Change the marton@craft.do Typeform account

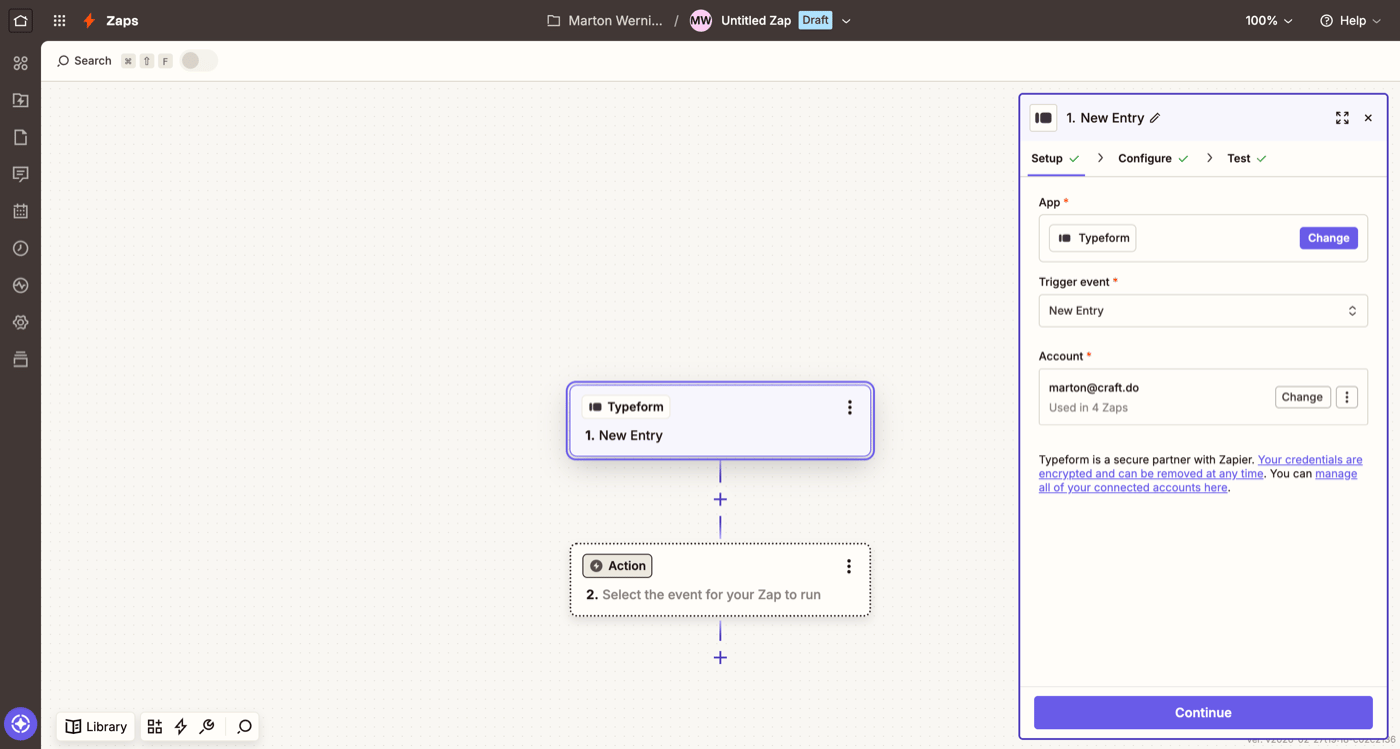pos(1302,396)
